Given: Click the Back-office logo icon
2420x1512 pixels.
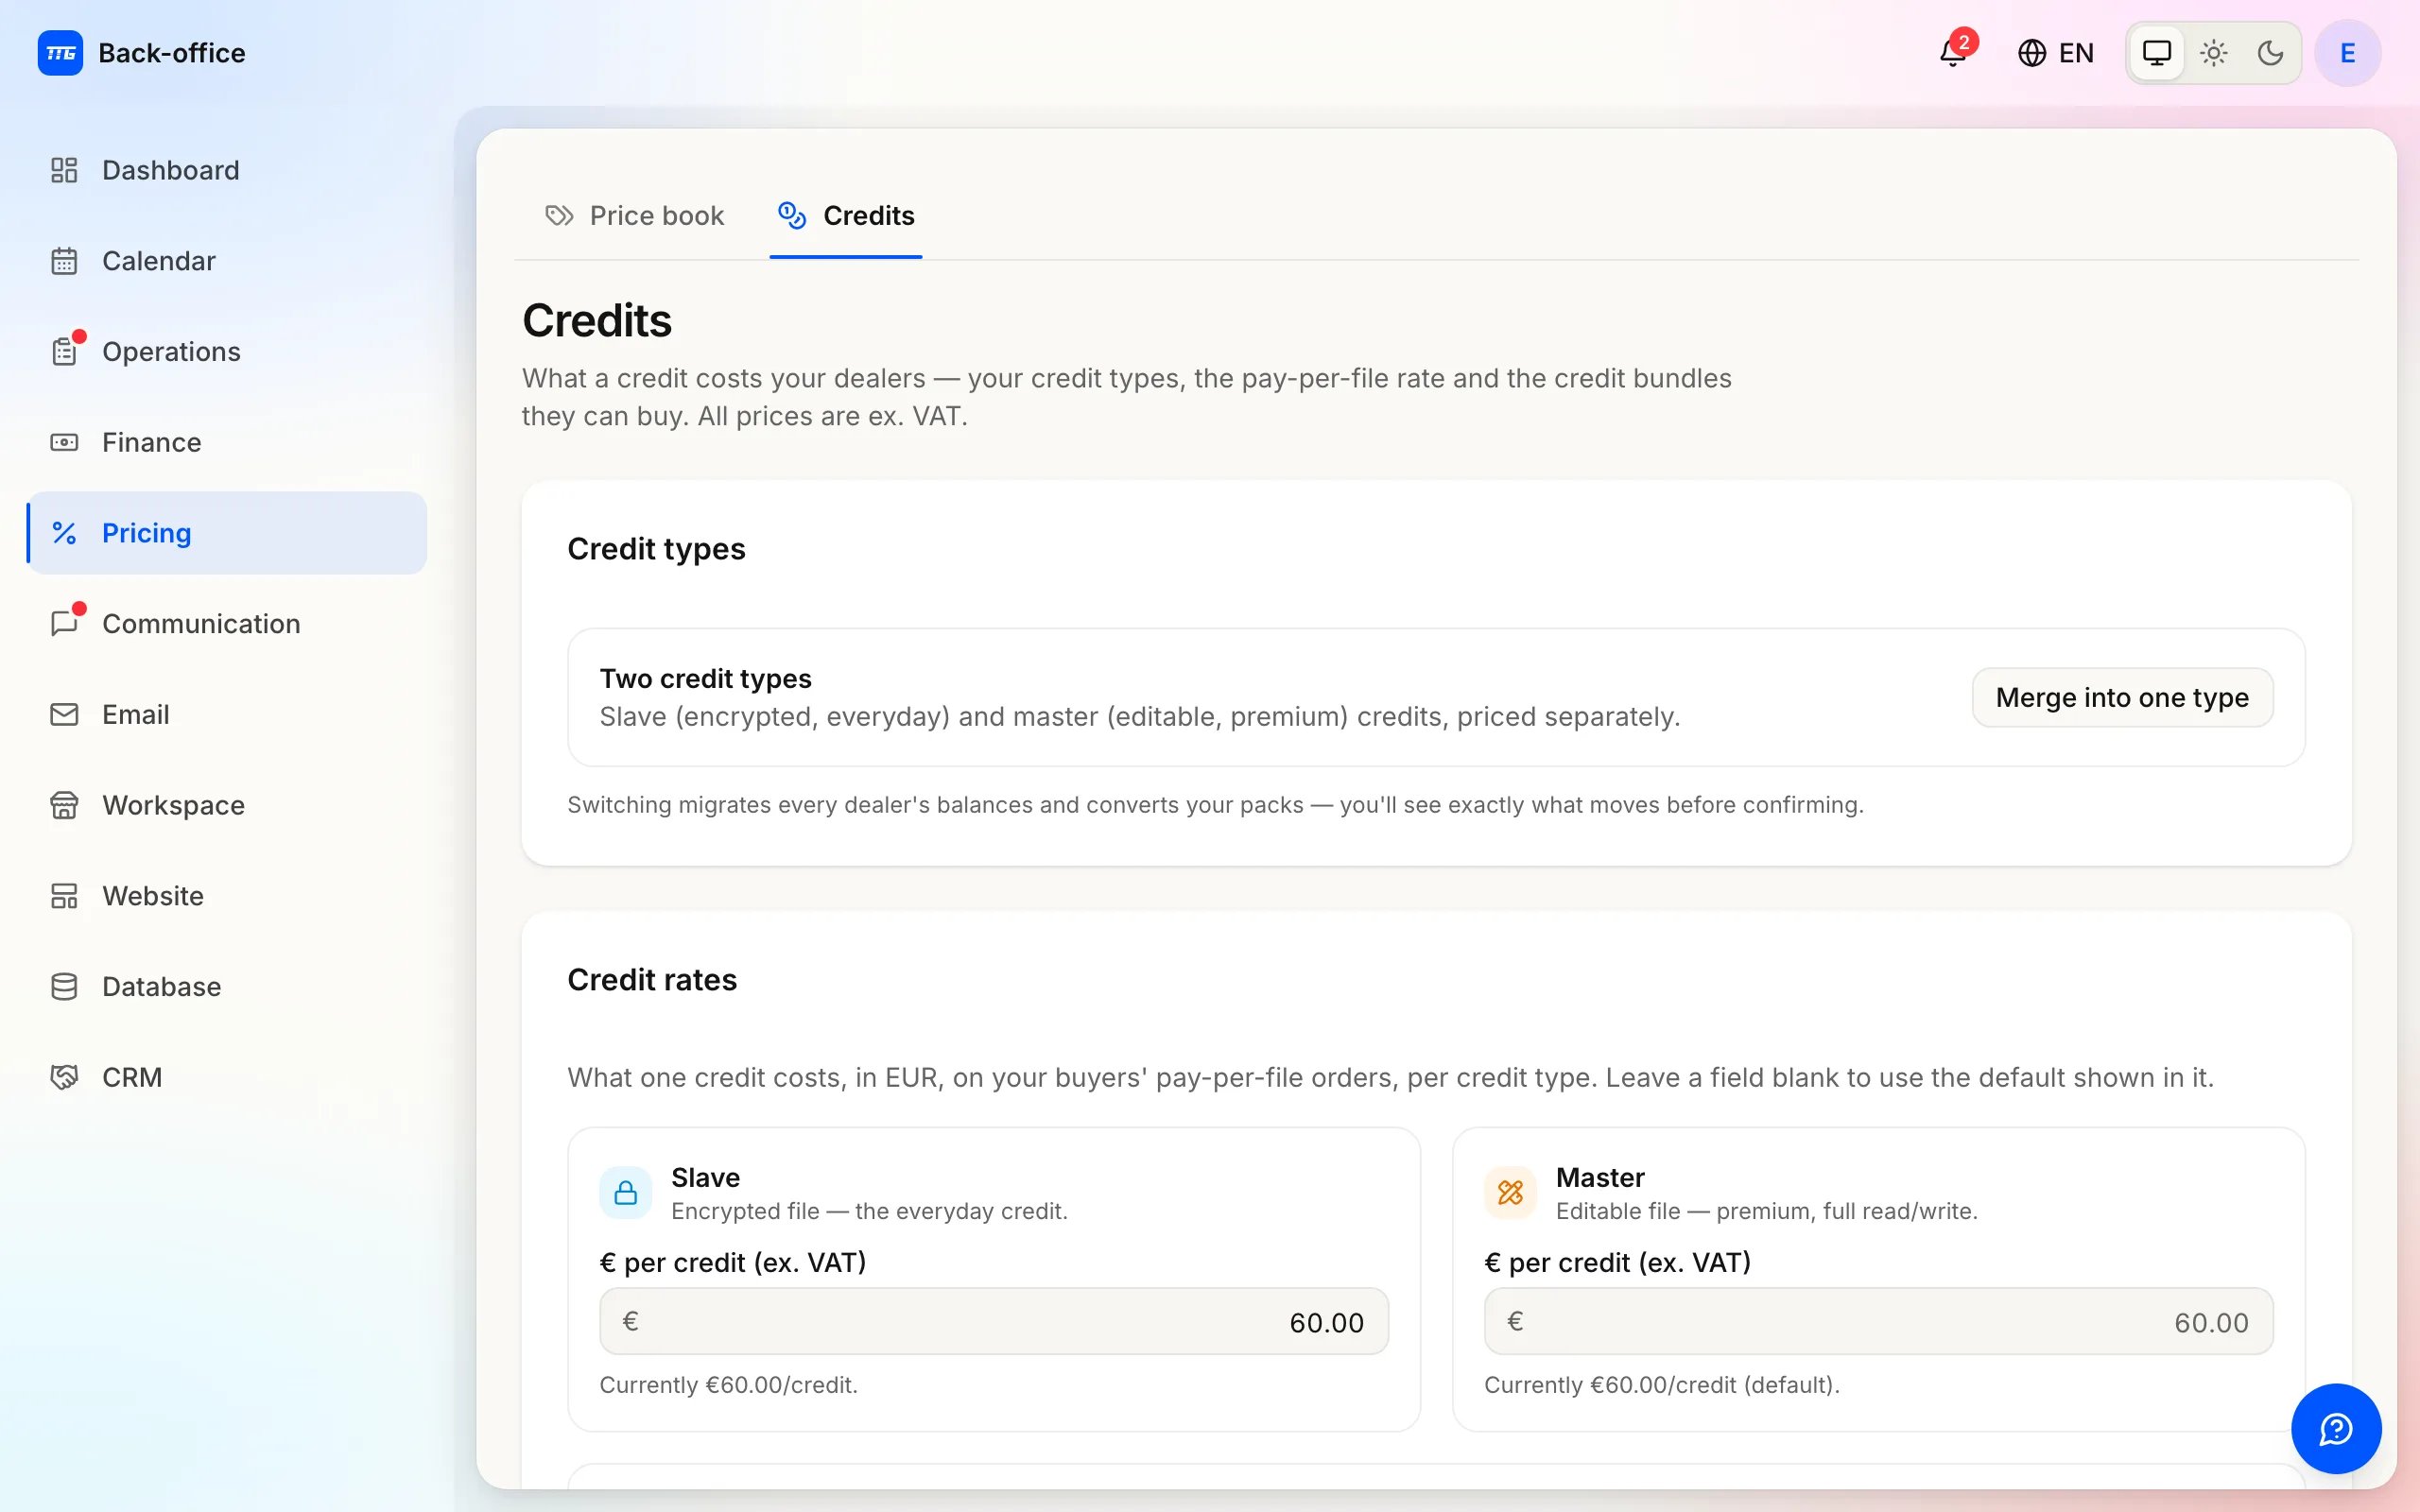Looking at the screenshot, I should point(60,53).
